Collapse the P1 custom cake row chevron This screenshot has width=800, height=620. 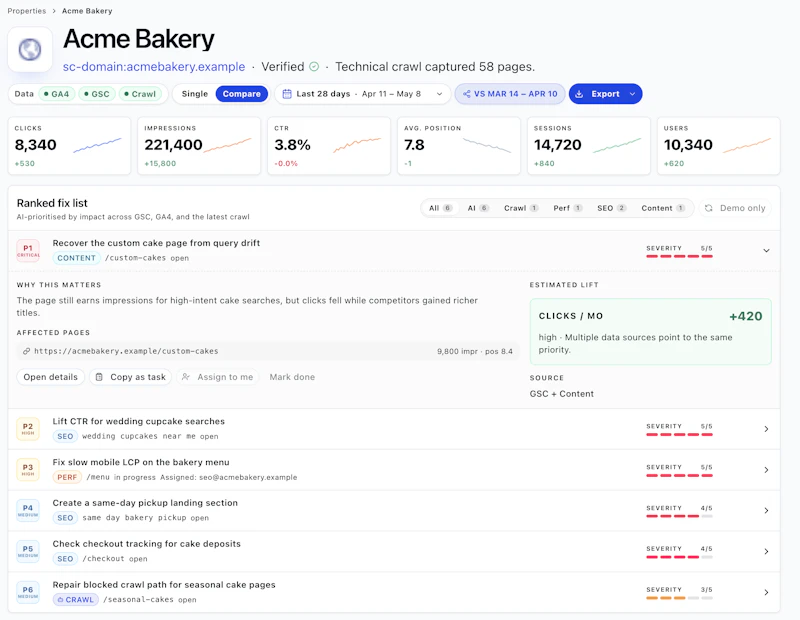tap(766, 251)
